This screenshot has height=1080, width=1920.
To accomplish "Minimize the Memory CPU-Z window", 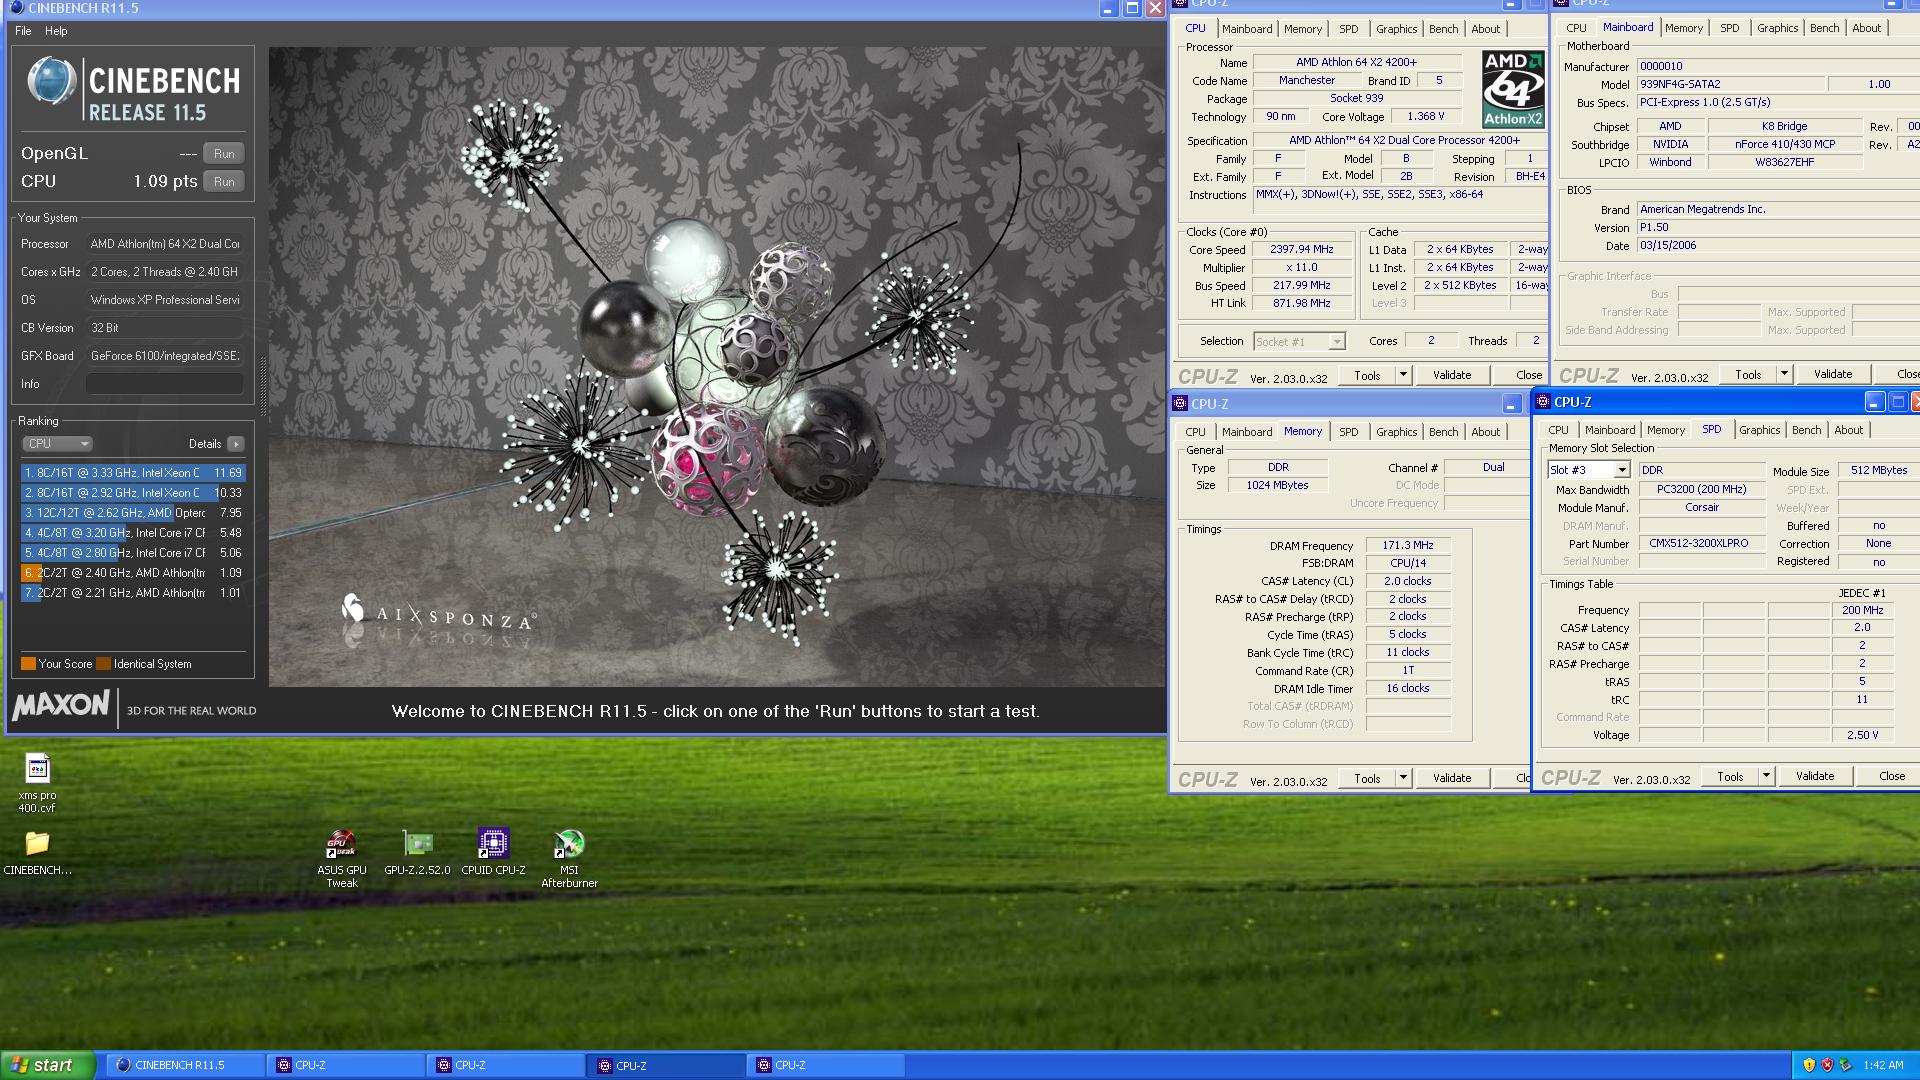I will point(1510,404).
